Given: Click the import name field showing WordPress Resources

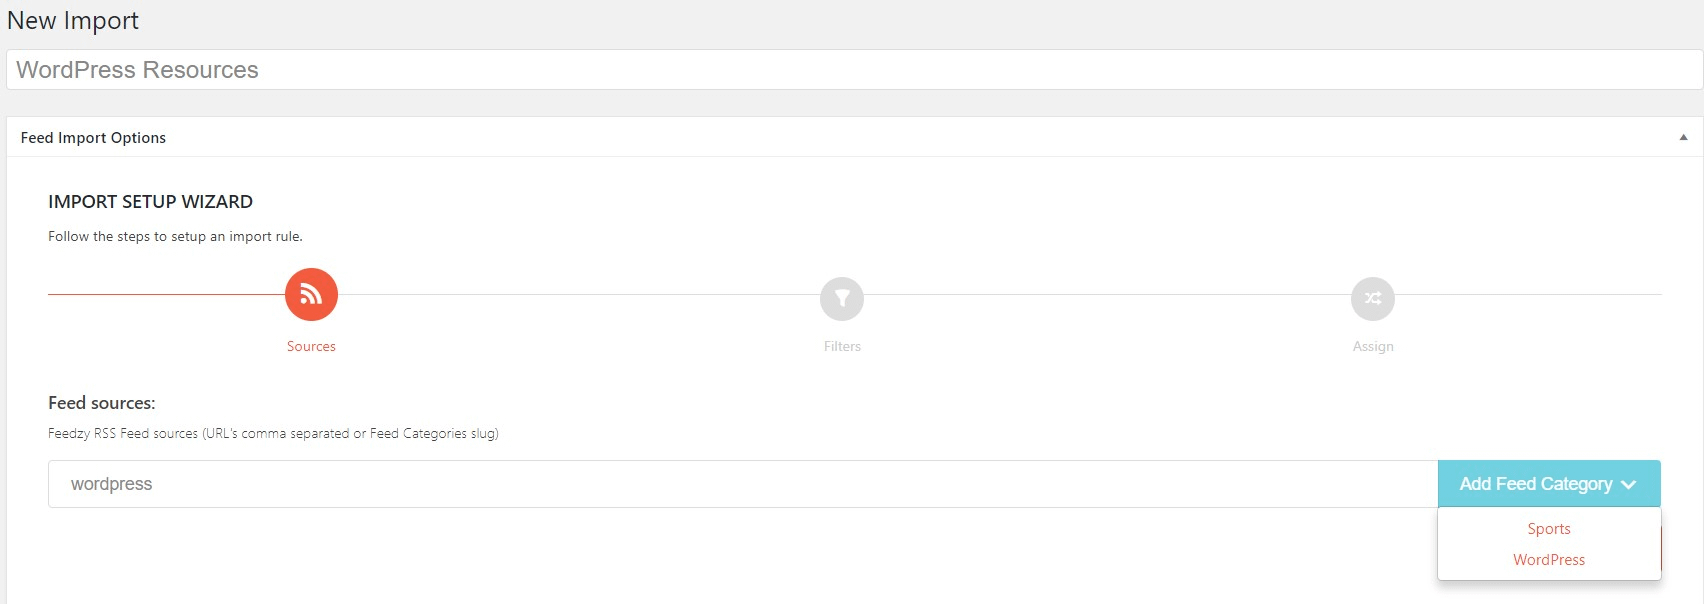Looking at the screenshot, I should coord(850,69).
